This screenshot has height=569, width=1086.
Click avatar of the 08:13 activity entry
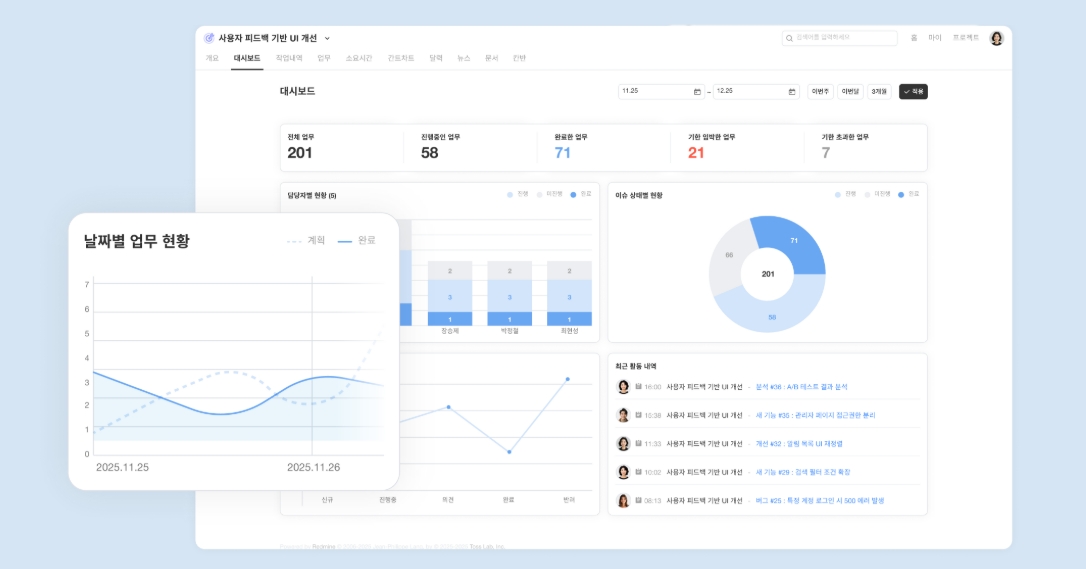[623, 500]
